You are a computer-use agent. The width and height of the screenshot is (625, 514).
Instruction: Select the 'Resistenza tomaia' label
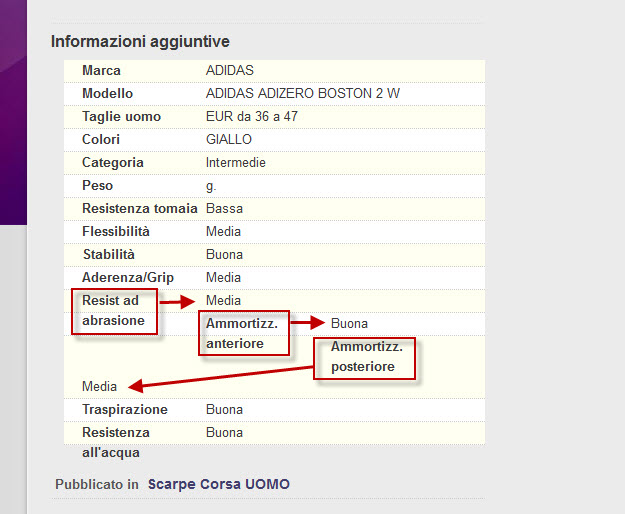pyautogui.click(x=140, y=208)
